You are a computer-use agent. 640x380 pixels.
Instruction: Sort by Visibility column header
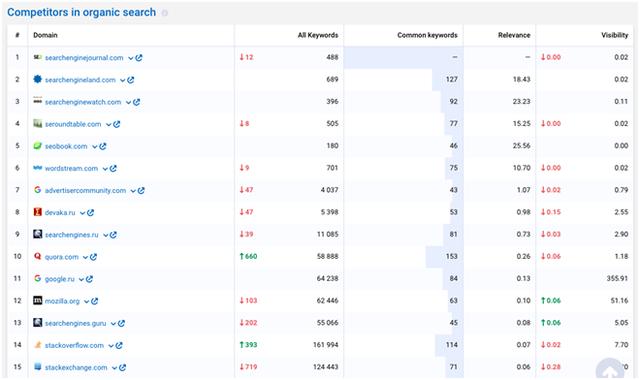pos(615,35)
